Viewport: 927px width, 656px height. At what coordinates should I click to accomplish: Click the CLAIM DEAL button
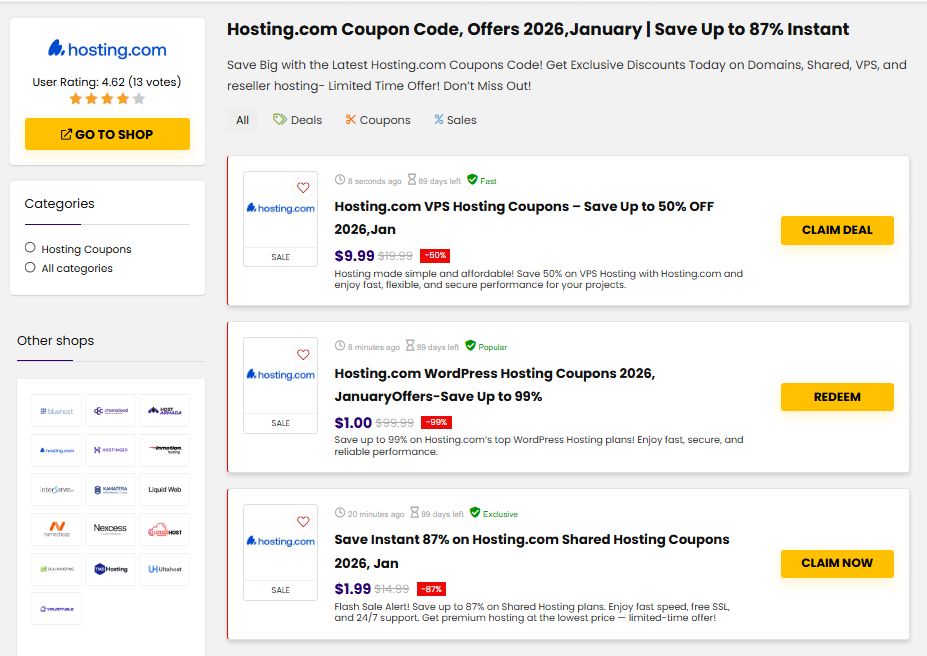point(836,230)
